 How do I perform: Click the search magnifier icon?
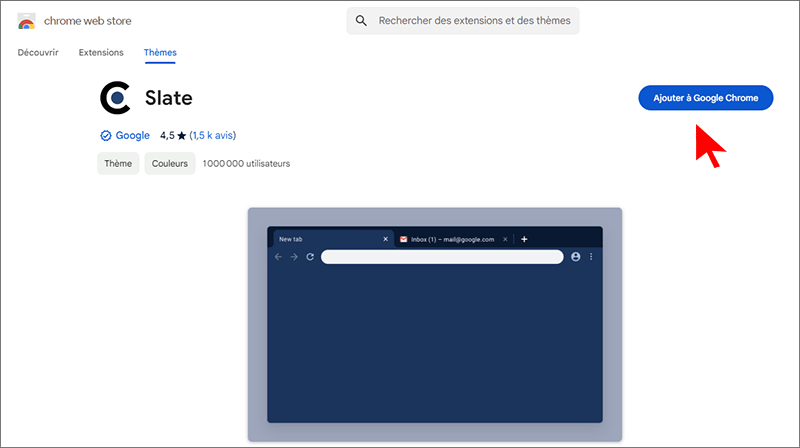pos(361,21)
